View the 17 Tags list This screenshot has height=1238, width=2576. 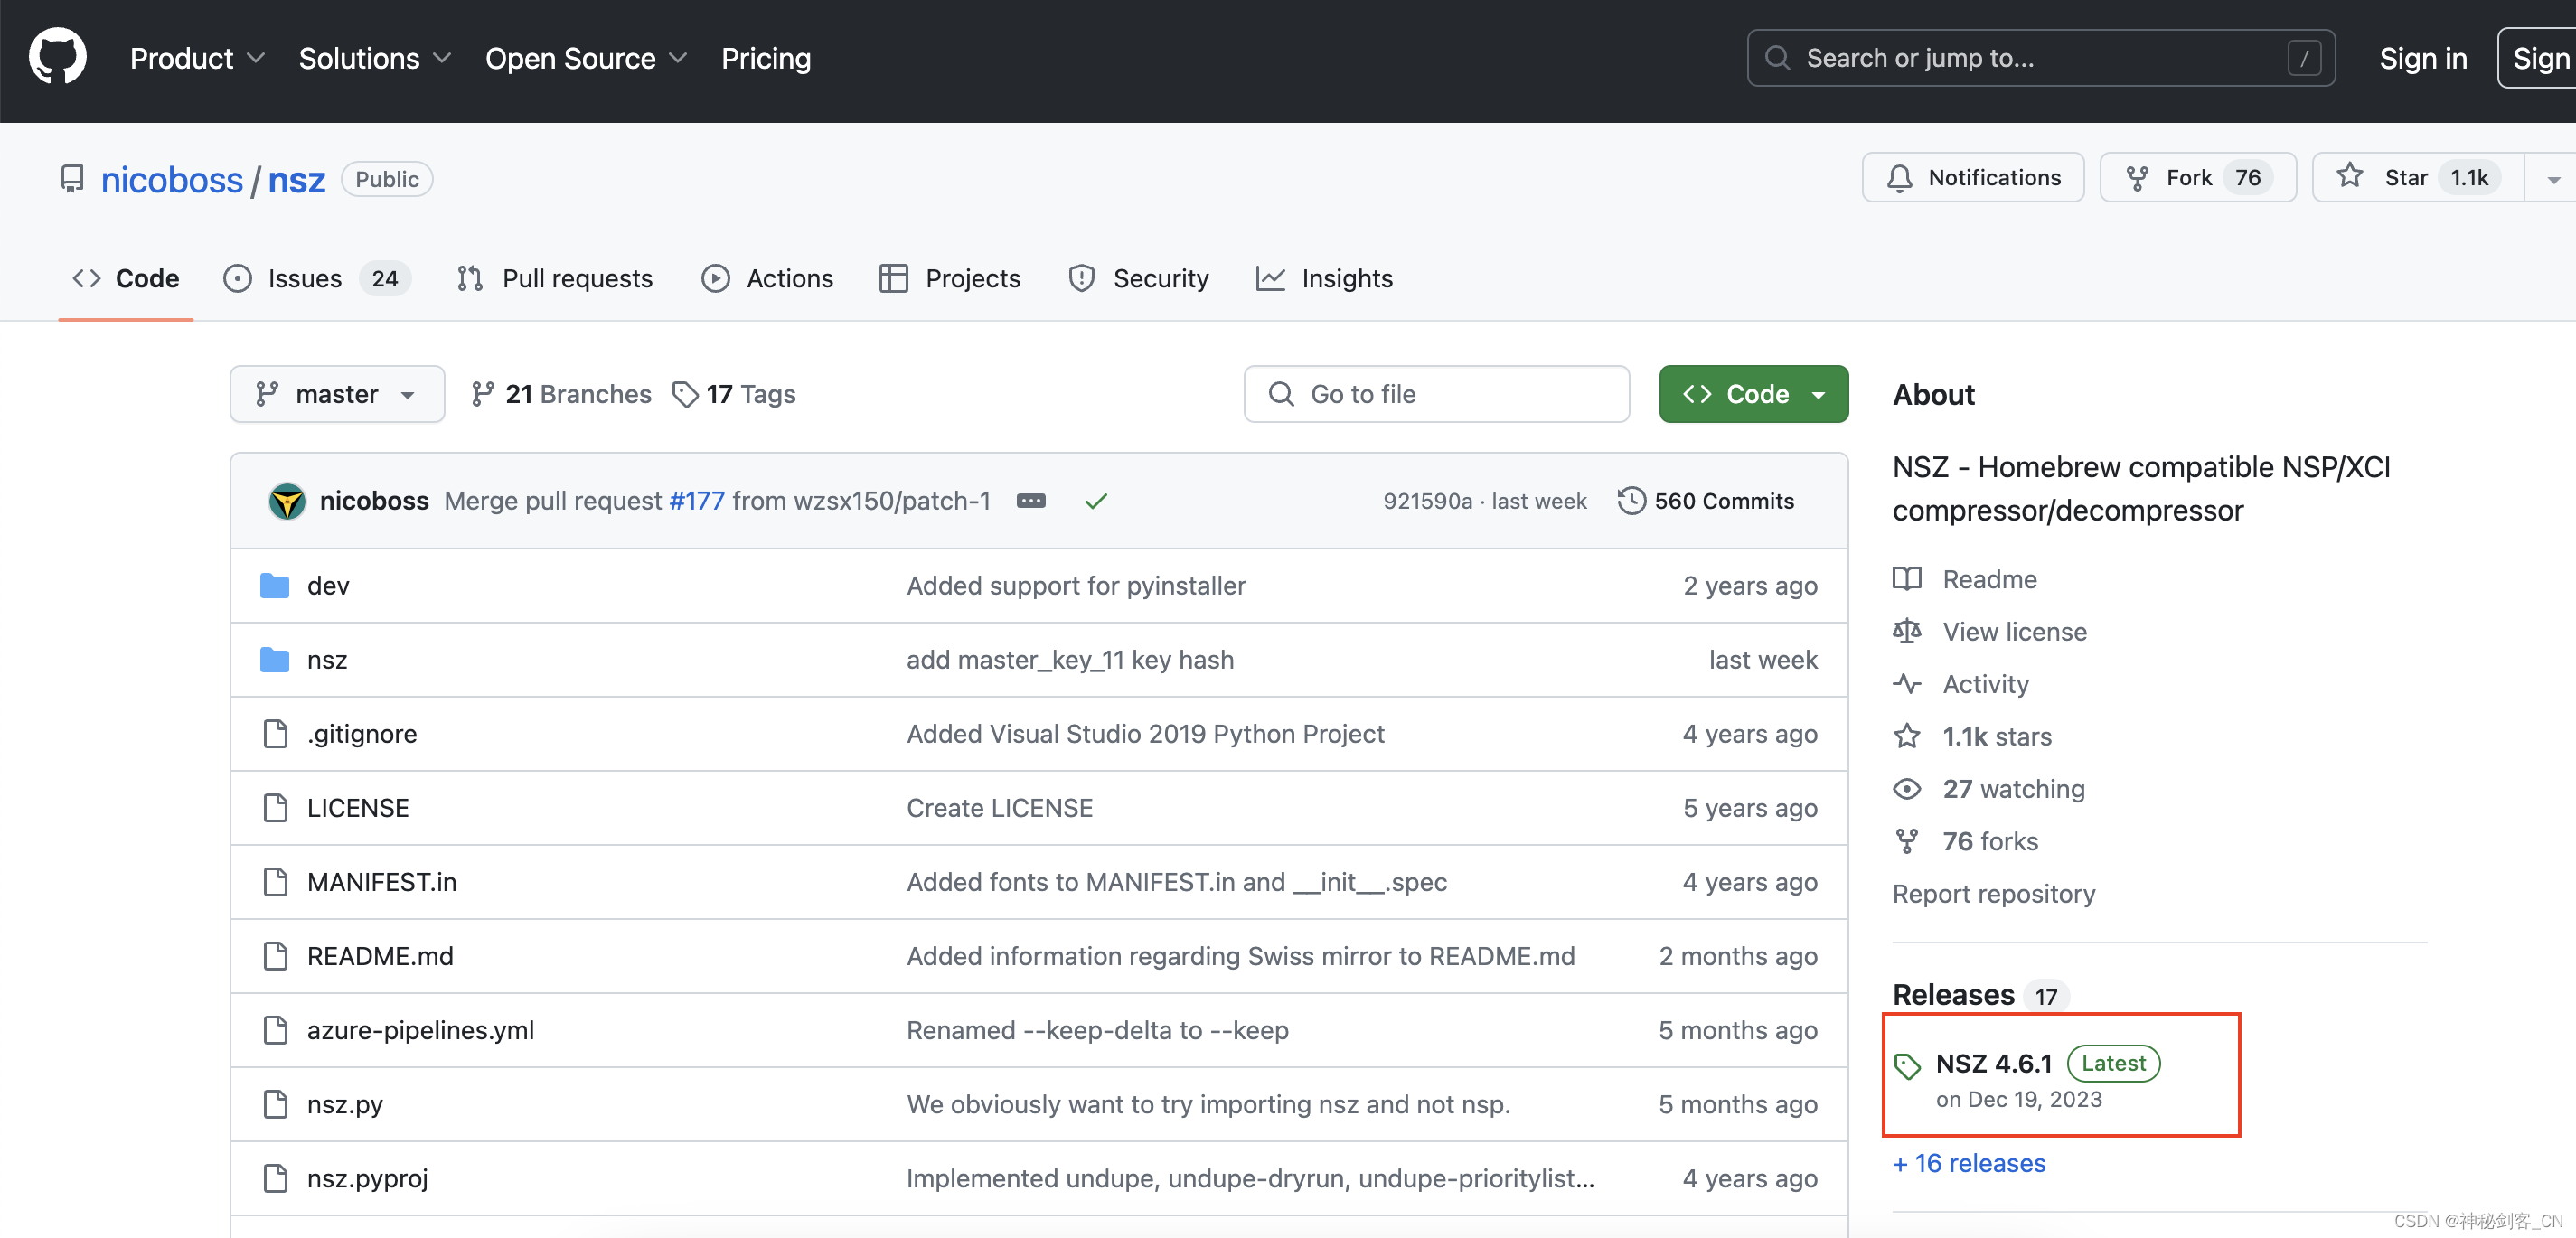click(734, 394)
